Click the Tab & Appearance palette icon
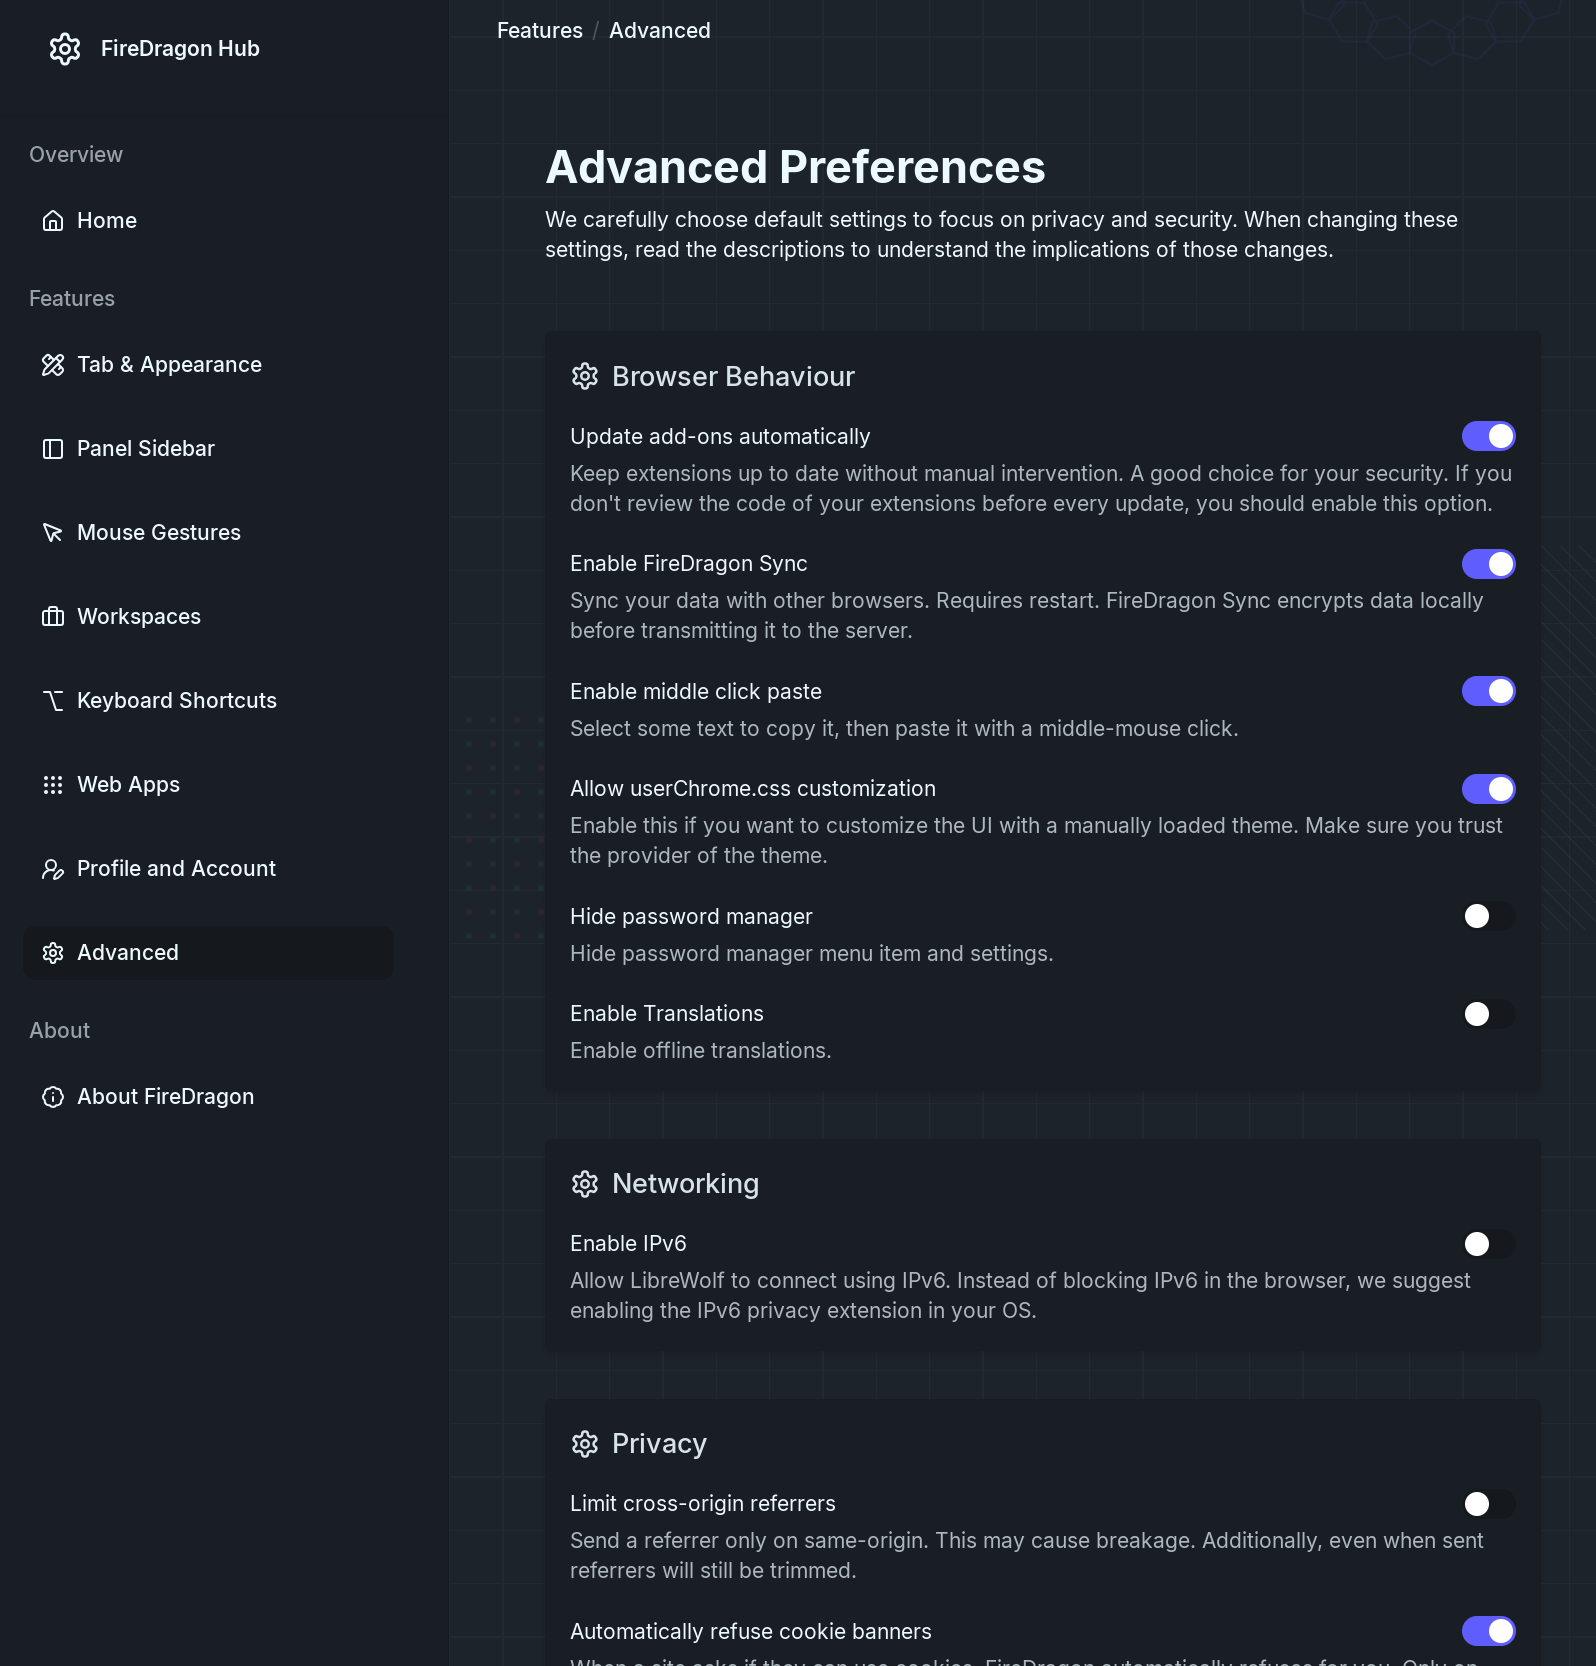Viewport: 1596px width, 1666px height. tap(53, 365)
